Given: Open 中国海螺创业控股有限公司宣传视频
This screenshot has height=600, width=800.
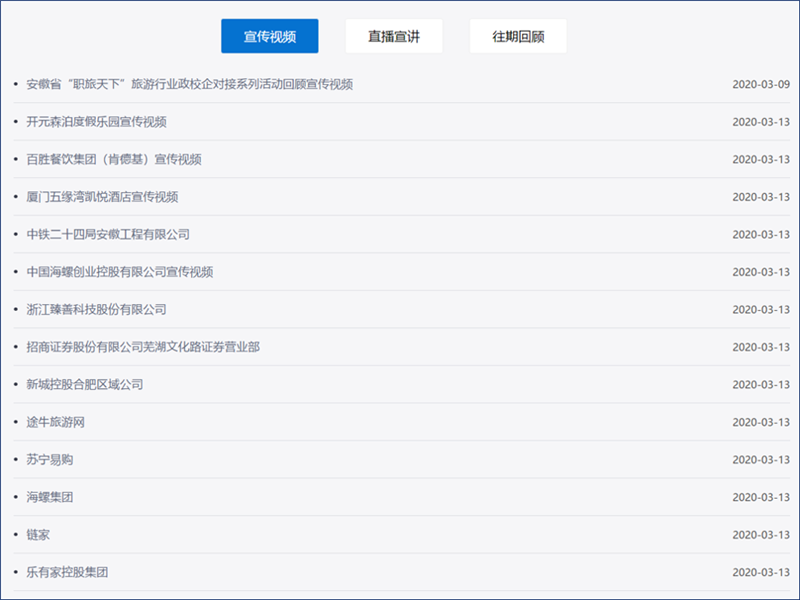Looking at the screenshot, I should (120, 272).
